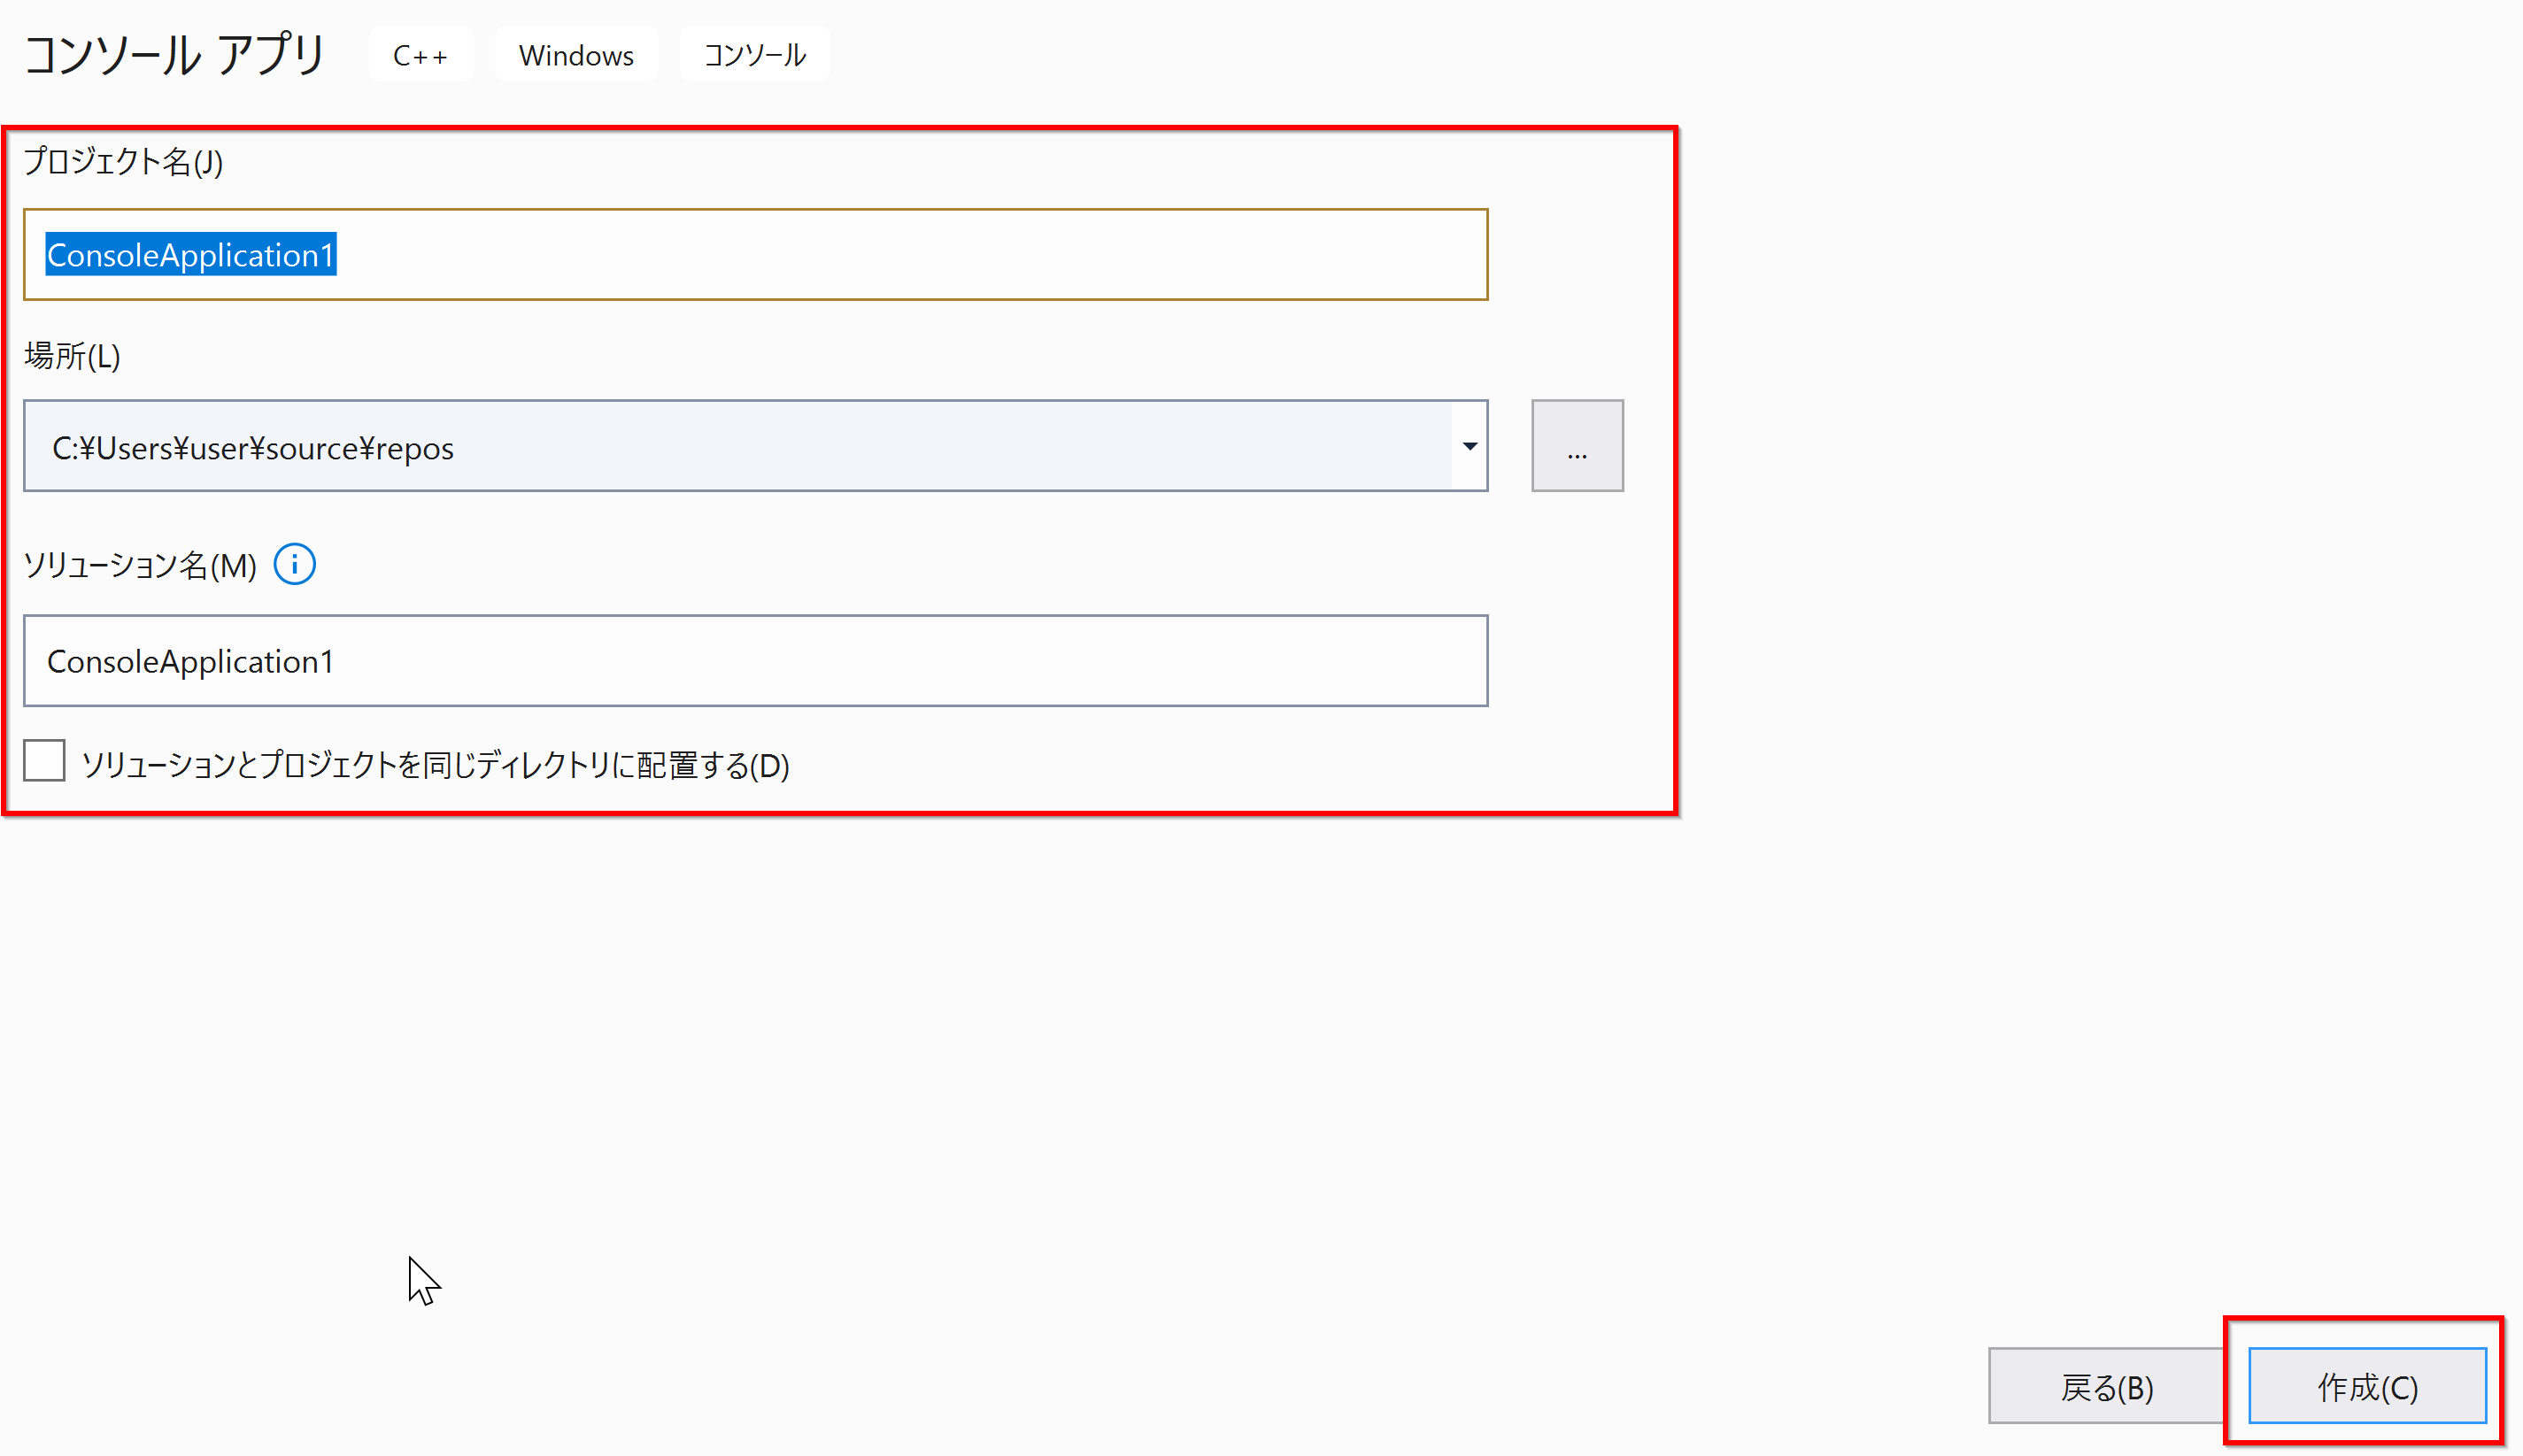Screen dimensions: 2523x1456
Task: Click the solution name info icon
Action: (x=294, y=565)
